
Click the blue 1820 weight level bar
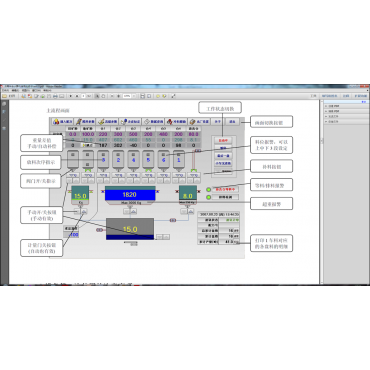[130, 195]
